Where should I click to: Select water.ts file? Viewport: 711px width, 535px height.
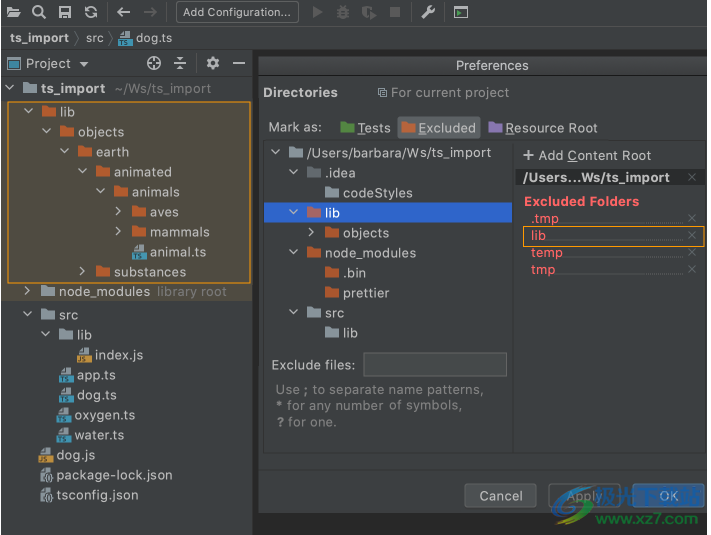click(90, 435)
